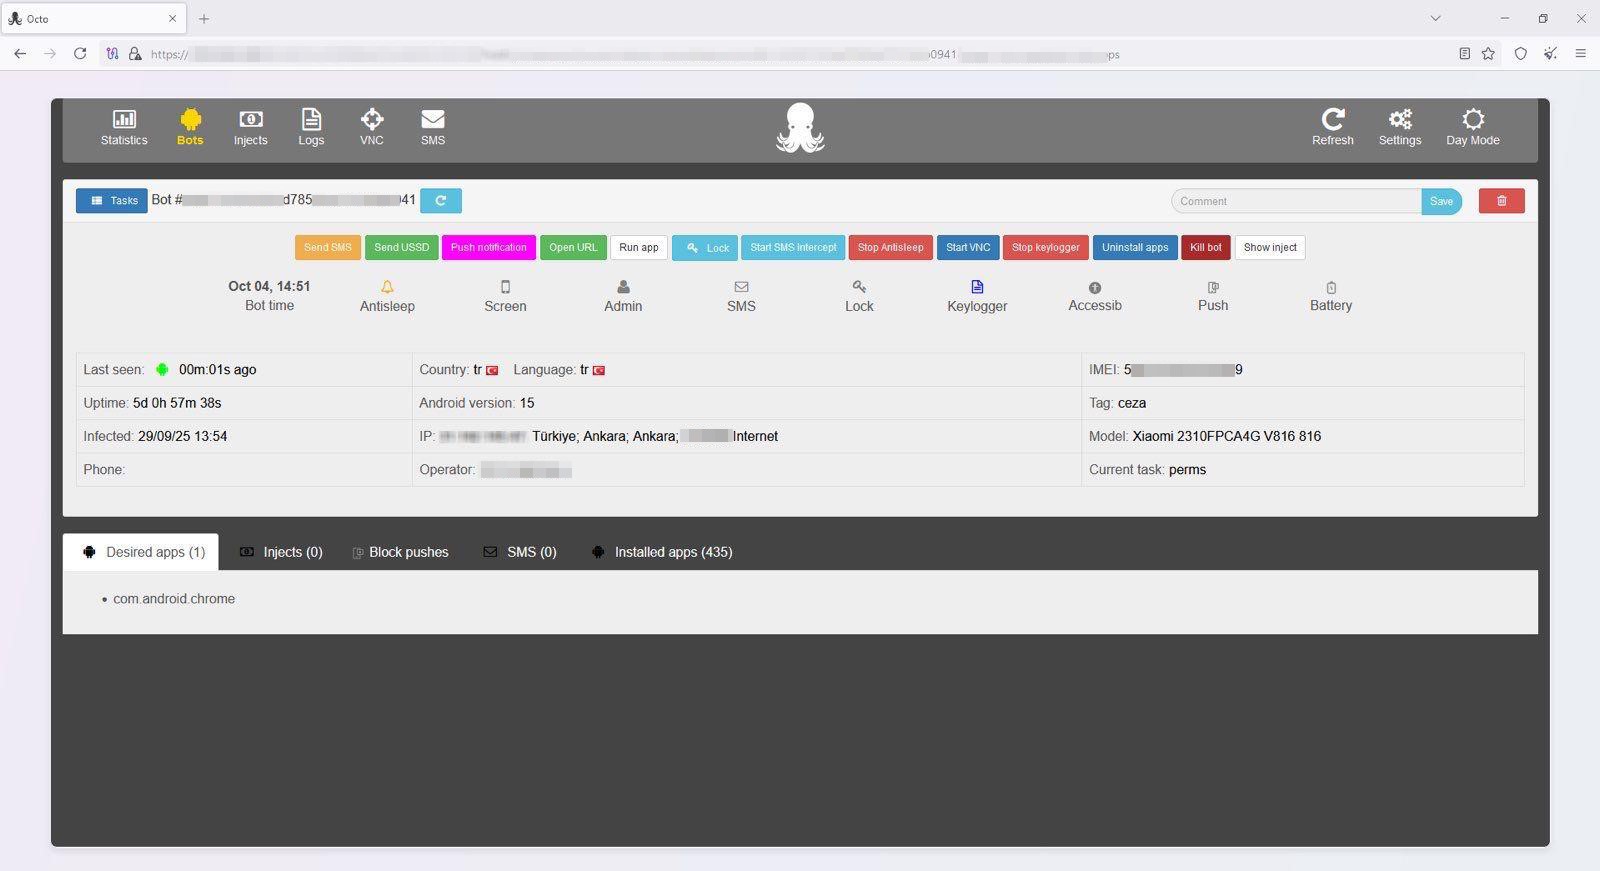The image size is (1600, 871).
Task: Click into the Comment text field
Action: (1295, 201)
